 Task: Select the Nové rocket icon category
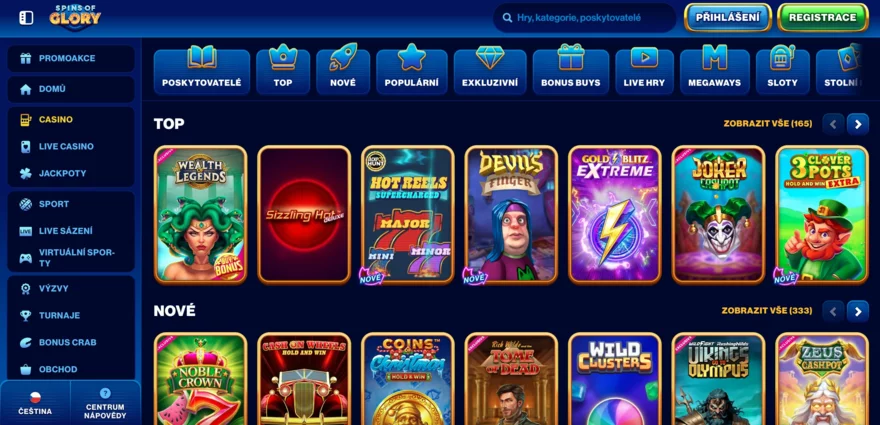pyautogui.click(x=343, y=70)
